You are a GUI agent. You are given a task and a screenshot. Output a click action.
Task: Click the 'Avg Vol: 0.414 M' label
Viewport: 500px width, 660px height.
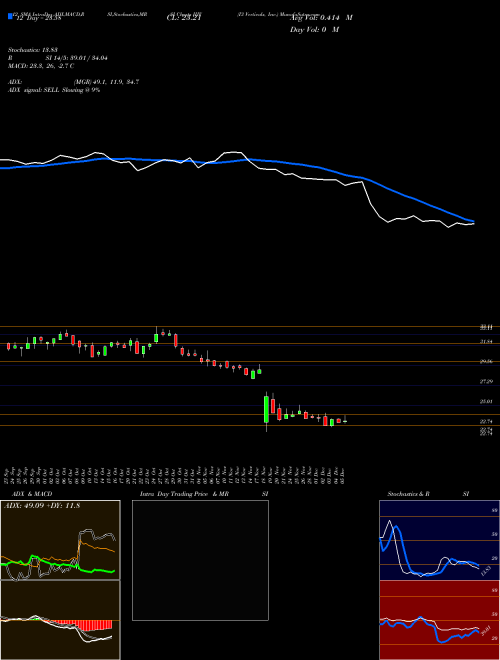pos(321,18)
